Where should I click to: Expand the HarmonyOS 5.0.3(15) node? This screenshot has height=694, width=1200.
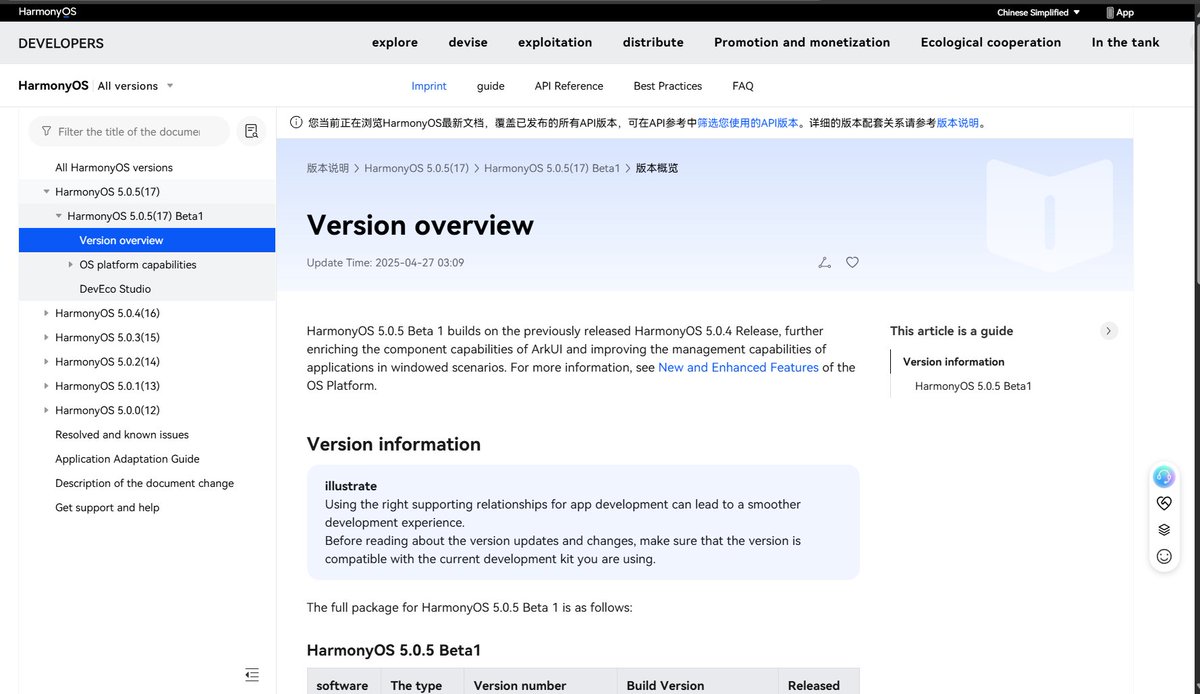(x=46, y=337)
